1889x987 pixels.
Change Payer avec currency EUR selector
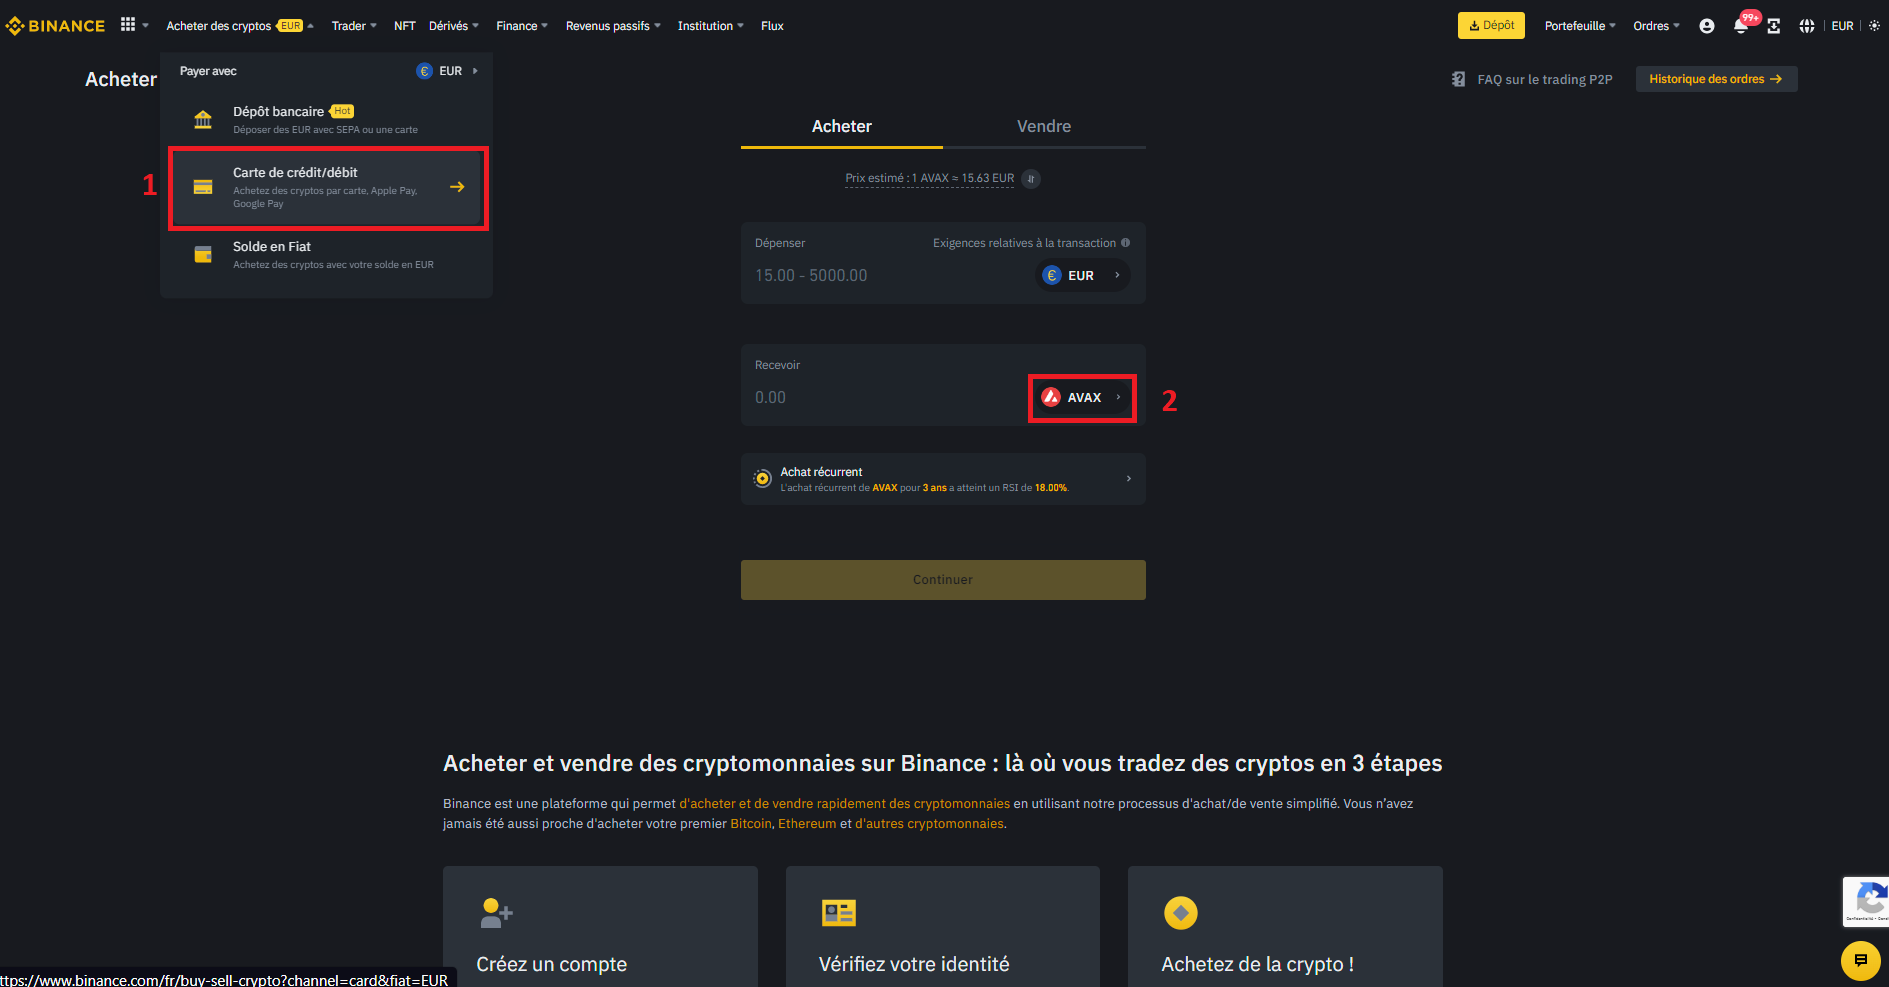click(x=448, y=71)
